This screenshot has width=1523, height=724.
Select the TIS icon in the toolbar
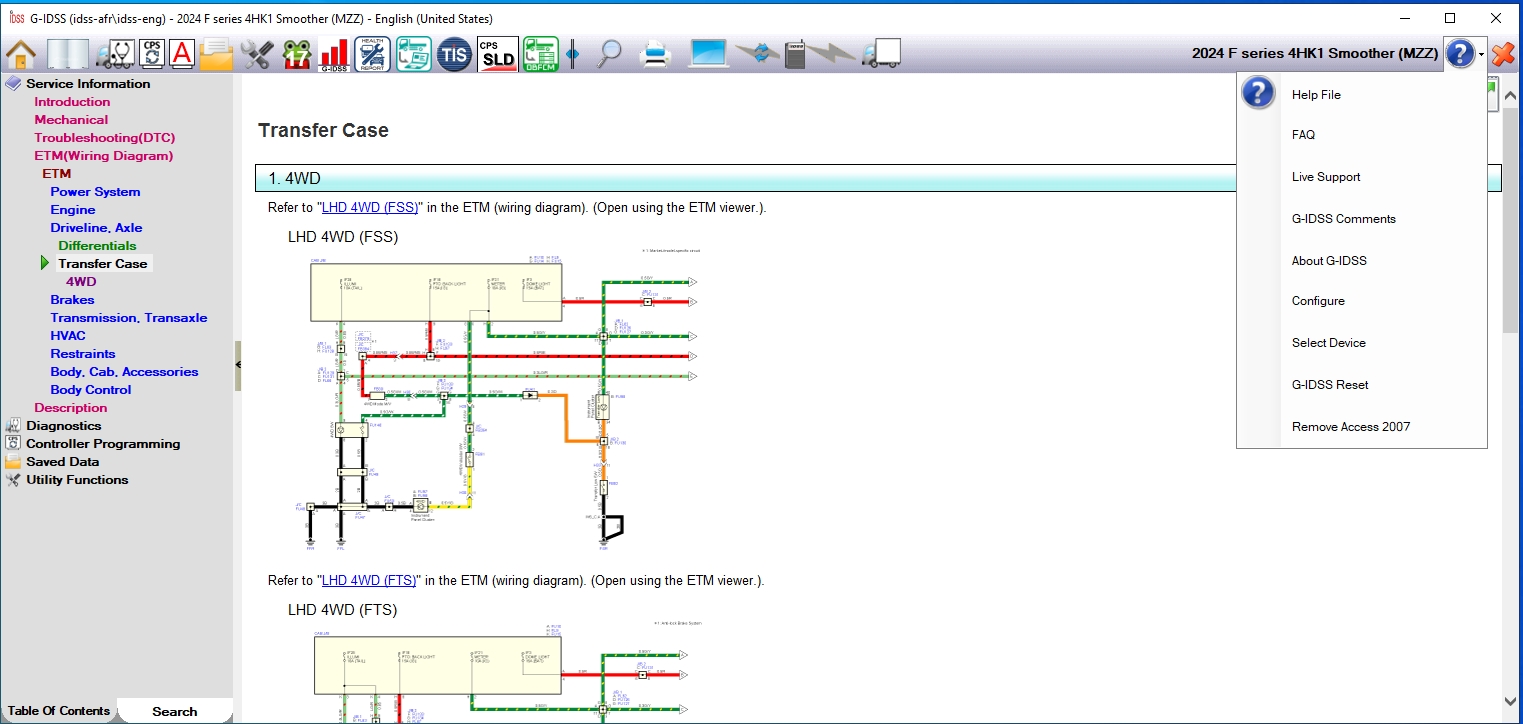454,54
